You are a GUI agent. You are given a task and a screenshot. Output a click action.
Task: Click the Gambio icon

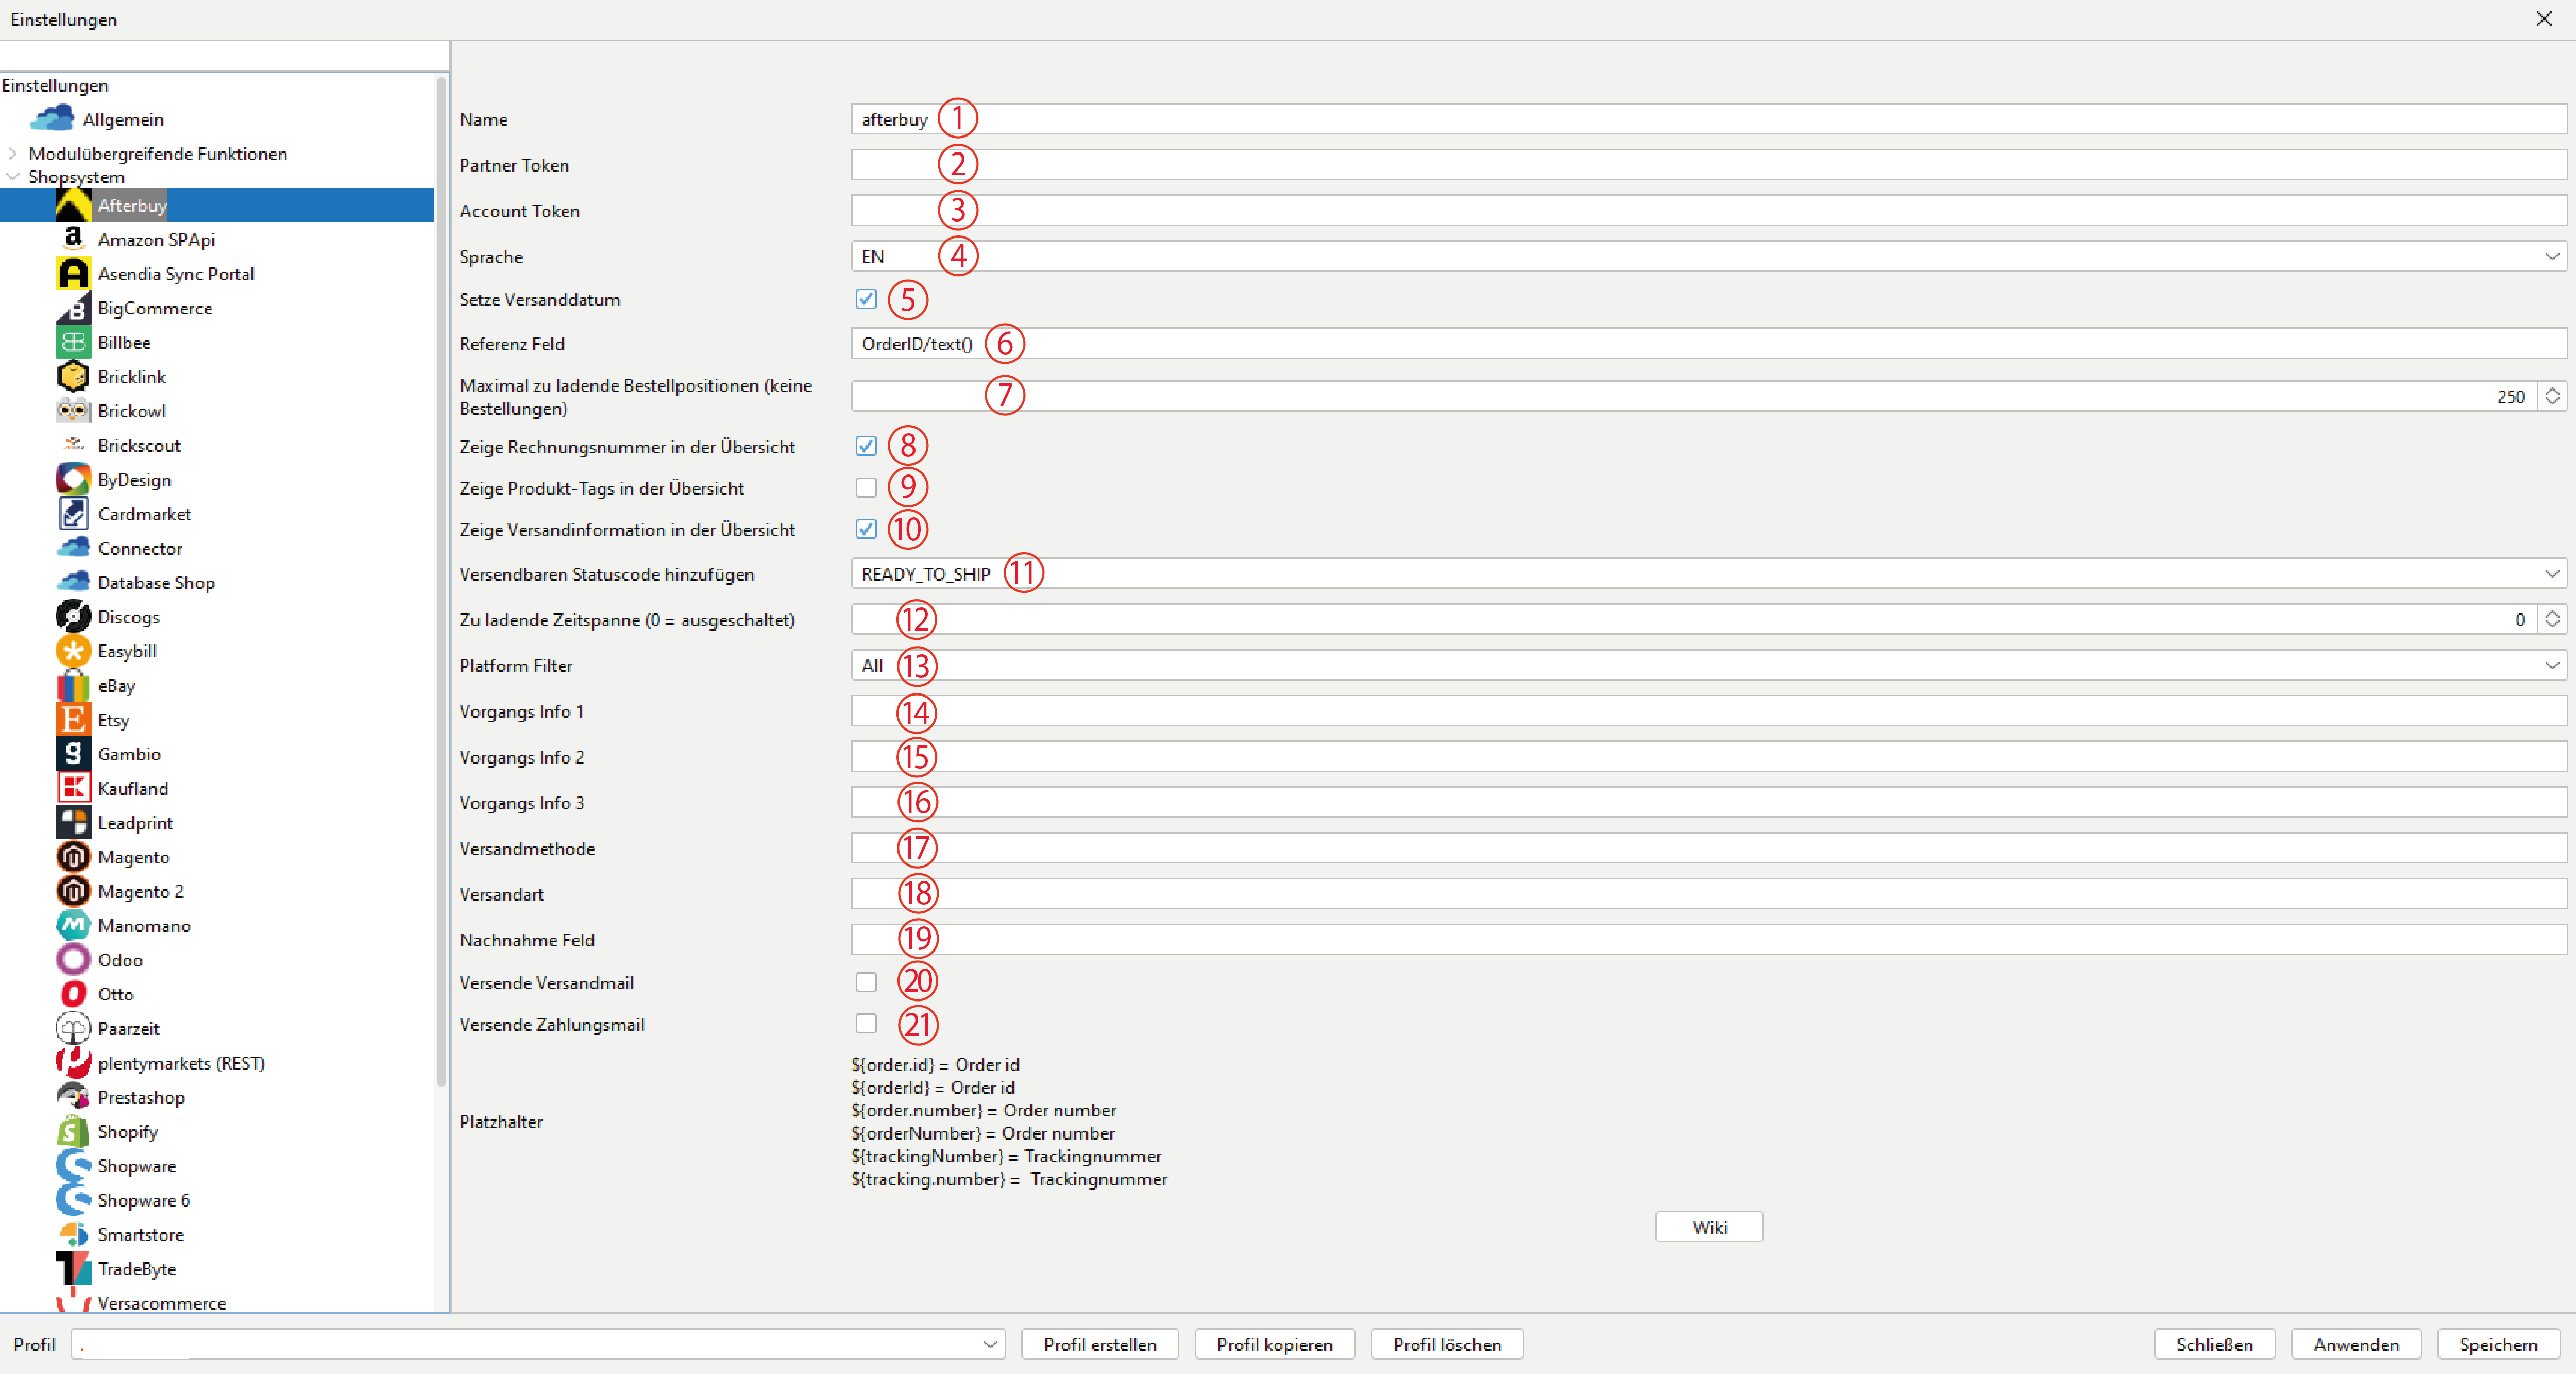(x=73, y=754)
